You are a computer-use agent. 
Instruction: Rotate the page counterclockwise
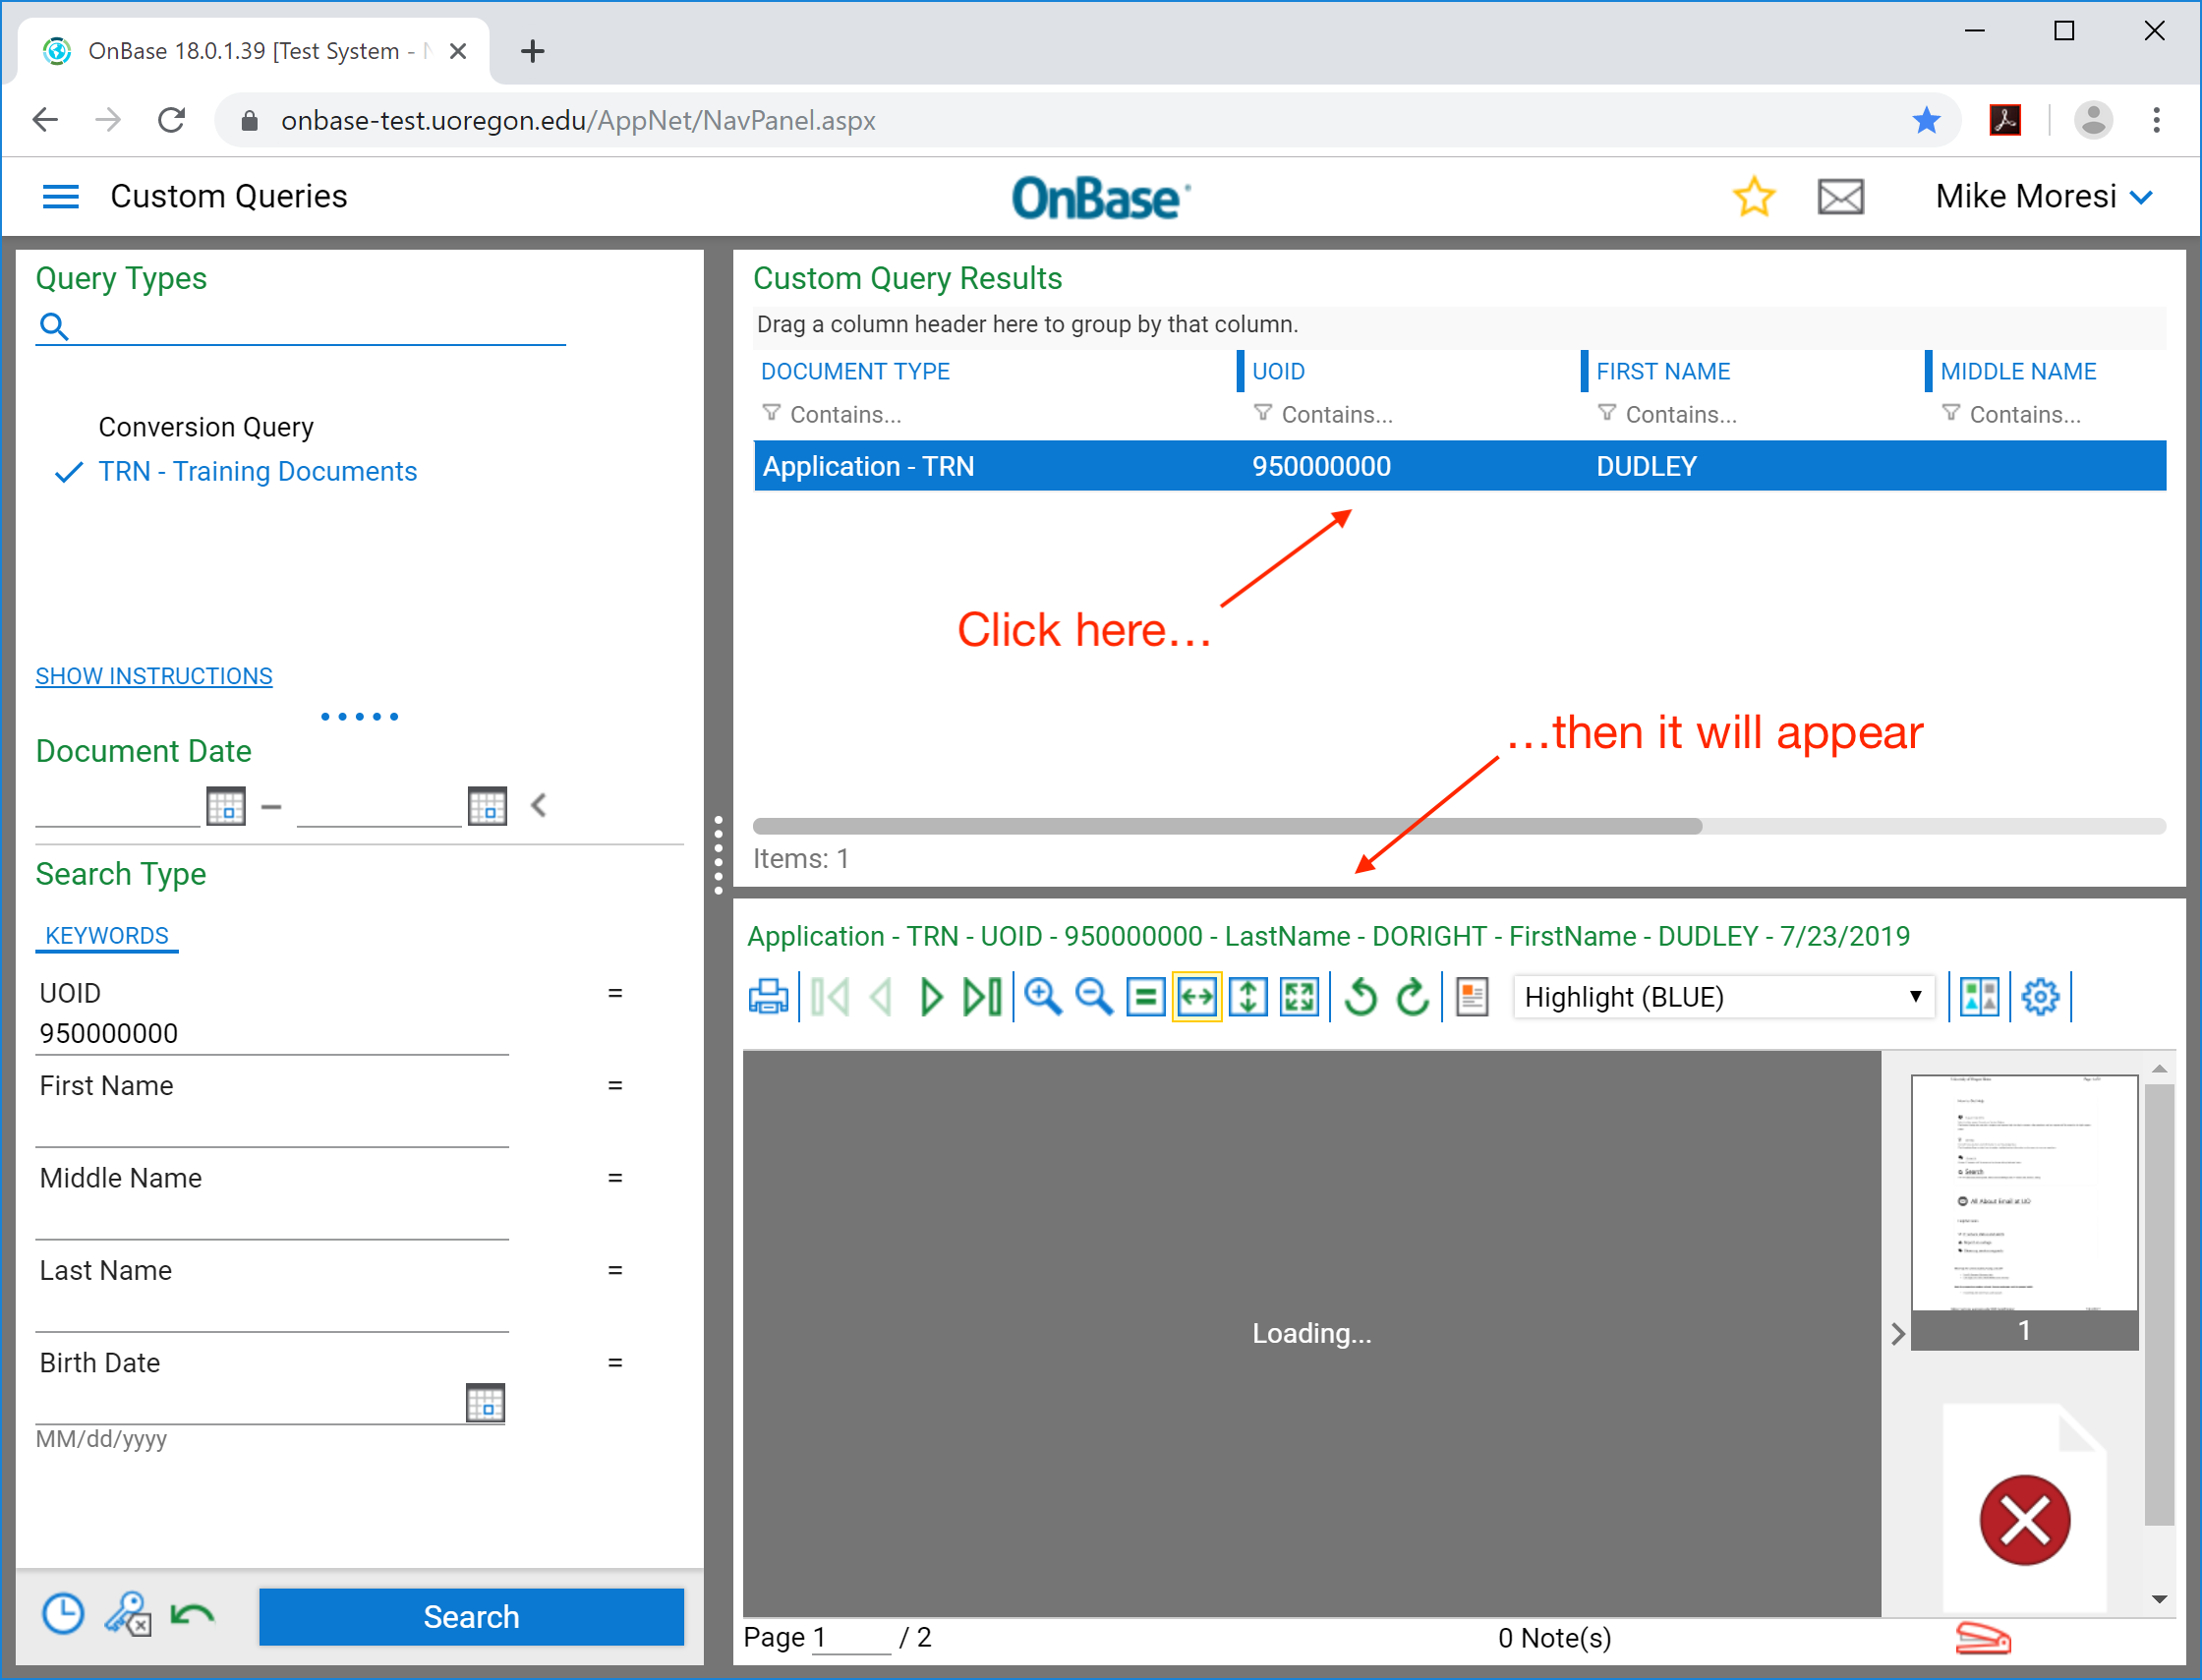tap(1360, 997)
